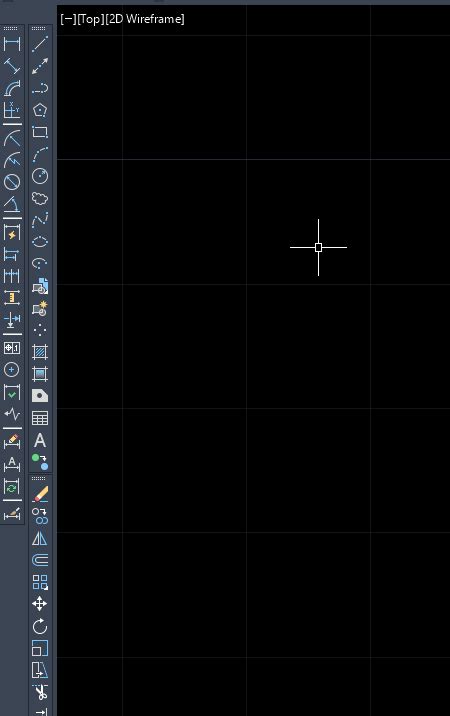
Task: Select the Linear dimension tool
Action: (12, 44)
